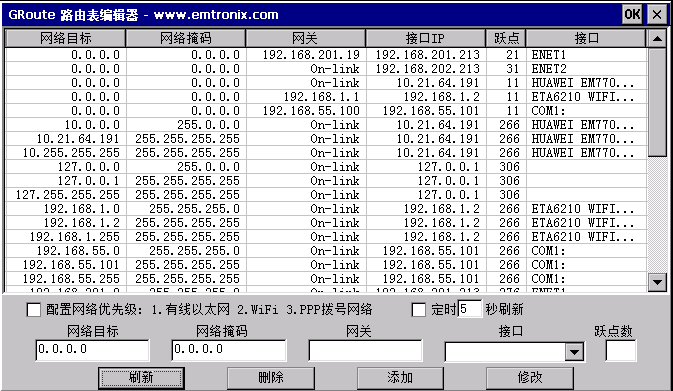Select the ENET1 interface cell with metric 21

[586, 55]
